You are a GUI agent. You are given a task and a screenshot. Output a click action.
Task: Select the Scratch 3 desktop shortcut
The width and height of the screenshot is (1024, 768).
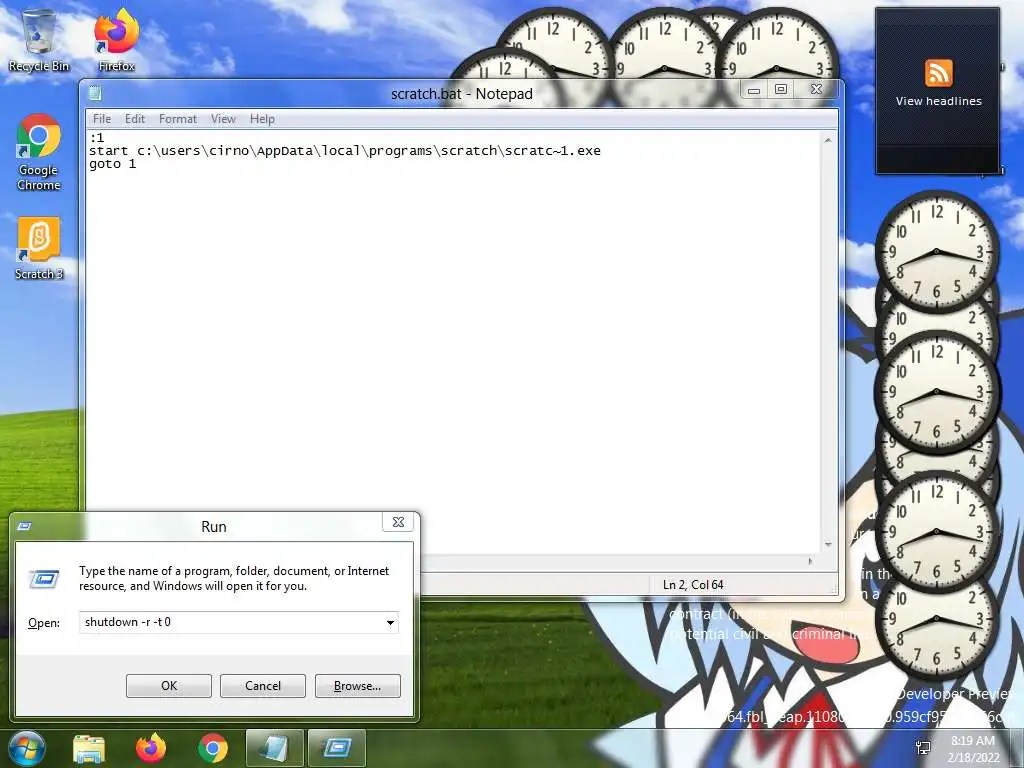[x=39, y=249]
